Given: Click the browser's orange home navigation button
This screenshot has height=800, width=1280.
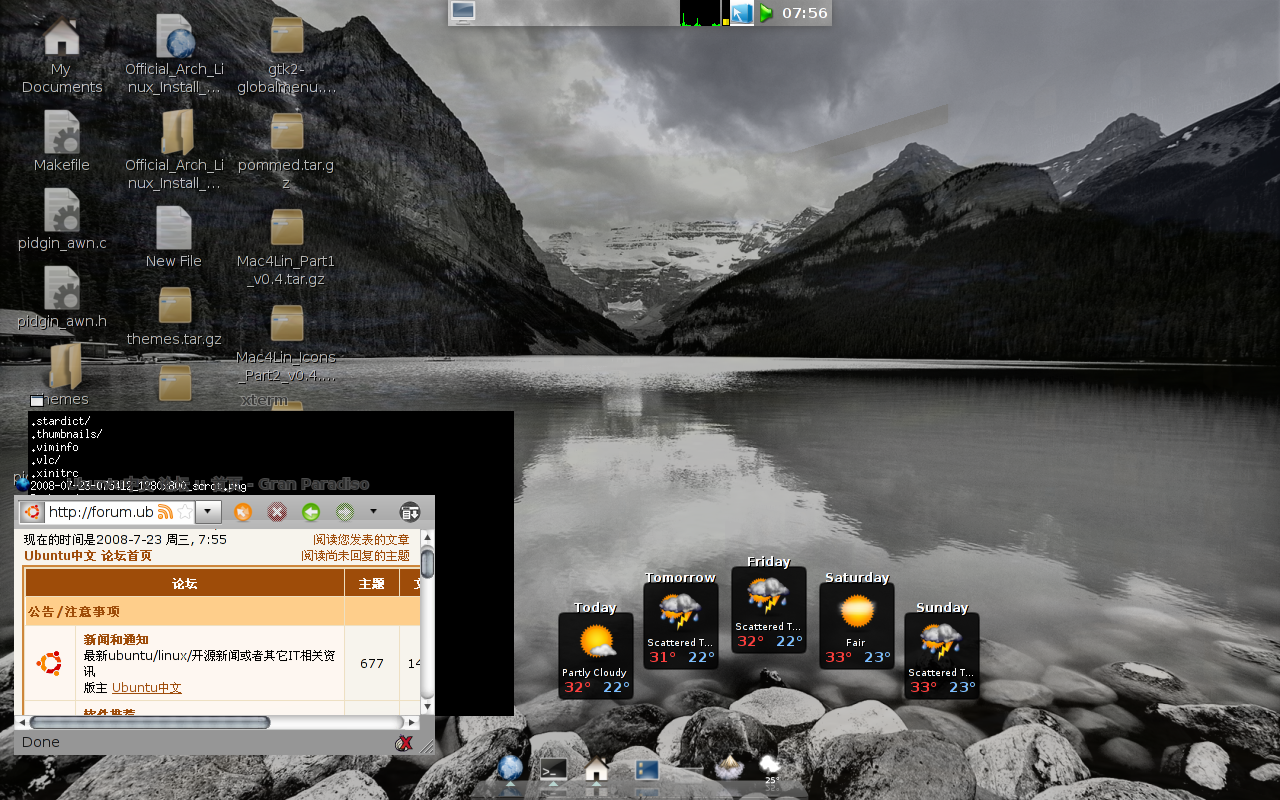Looking at the screenshot, I should coord(242,512).
